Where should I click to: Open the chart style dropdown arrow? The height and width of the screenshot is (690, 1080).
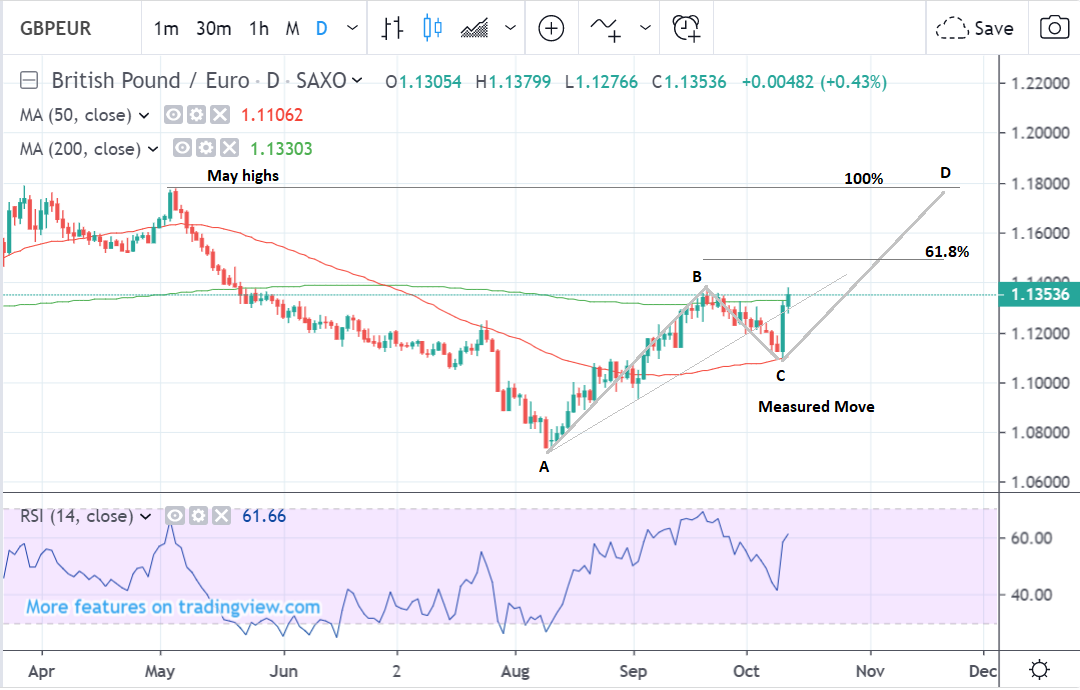pos(511,28)
